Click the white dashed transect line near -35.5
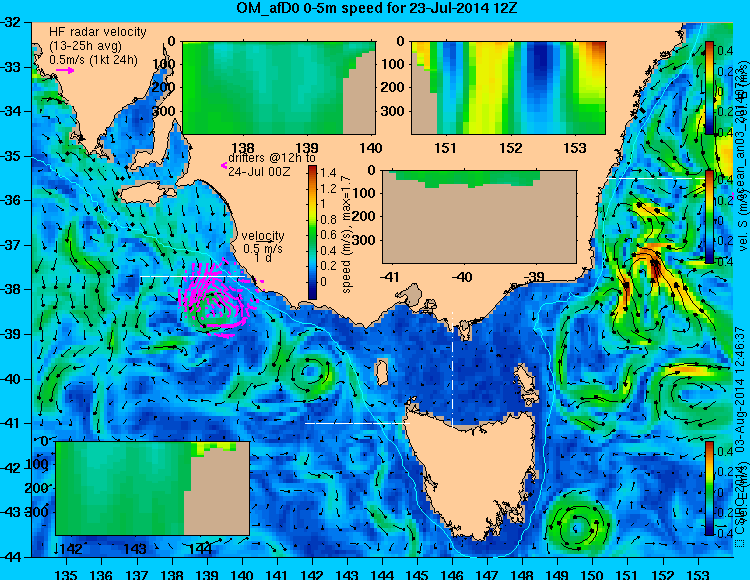Image resolution: width=750 pixels, height=580 pixels. pos(656,178)
